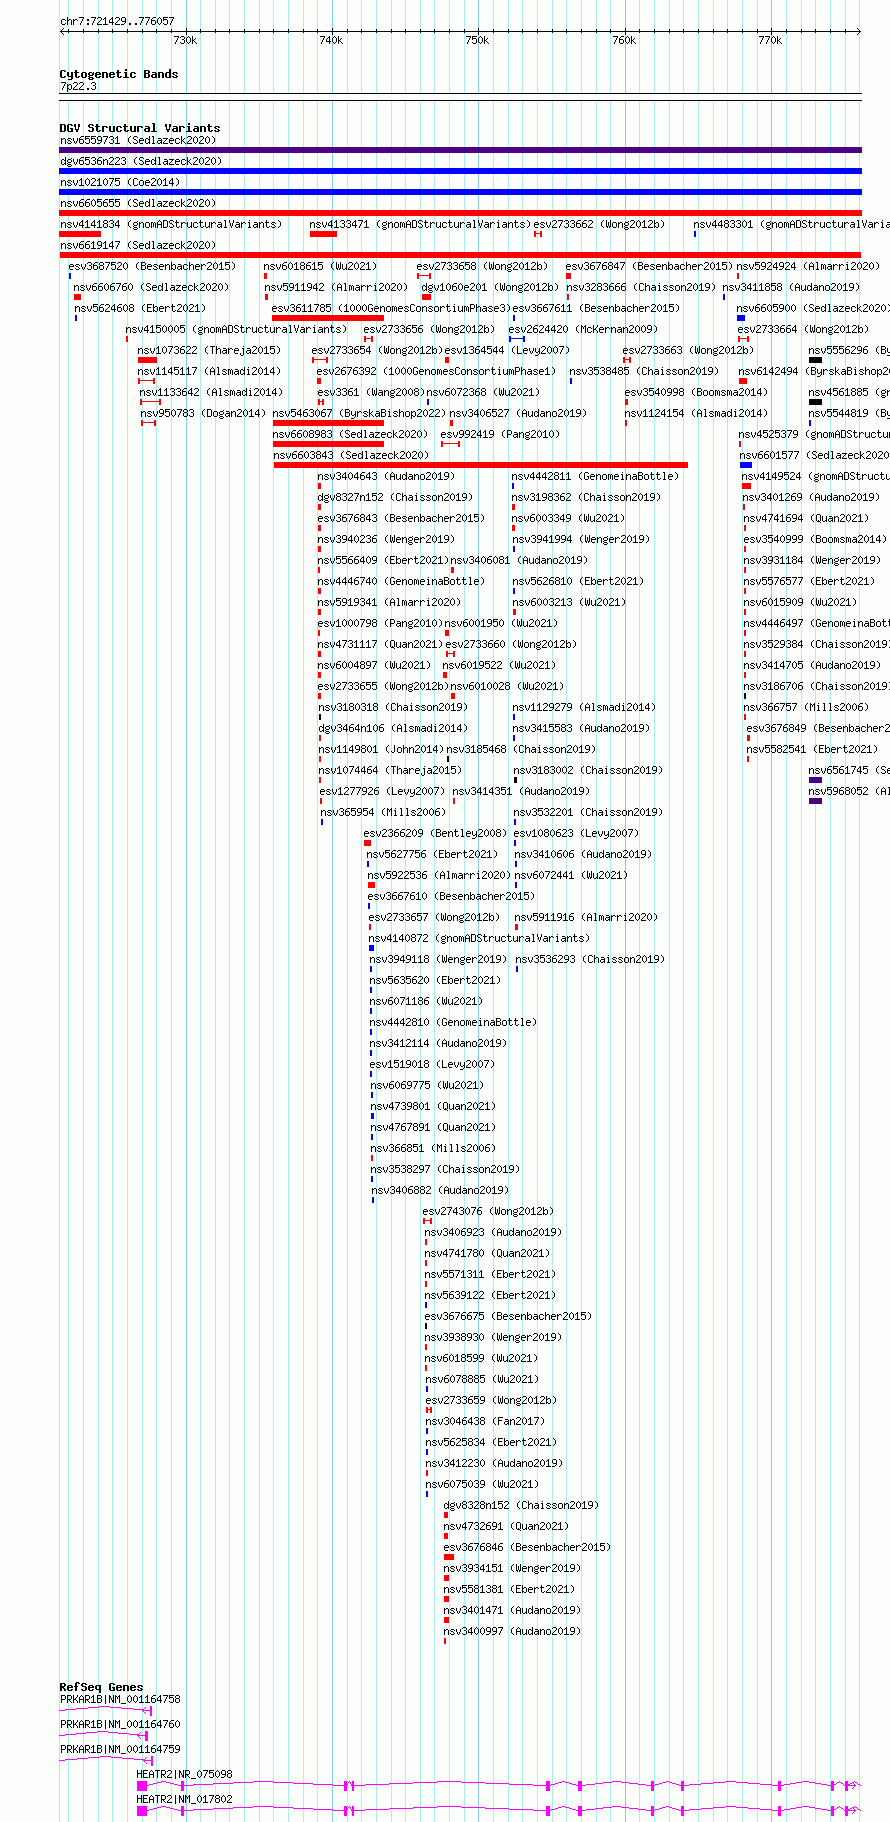
Task: Click the red bar under nsv6603843
Action: [x=481, y=465]
